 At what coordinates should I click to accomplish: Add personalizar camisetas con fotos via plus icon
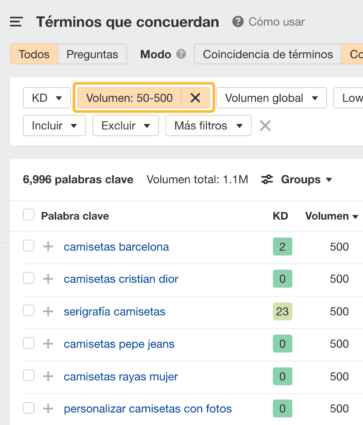click(x=48, y=408)
